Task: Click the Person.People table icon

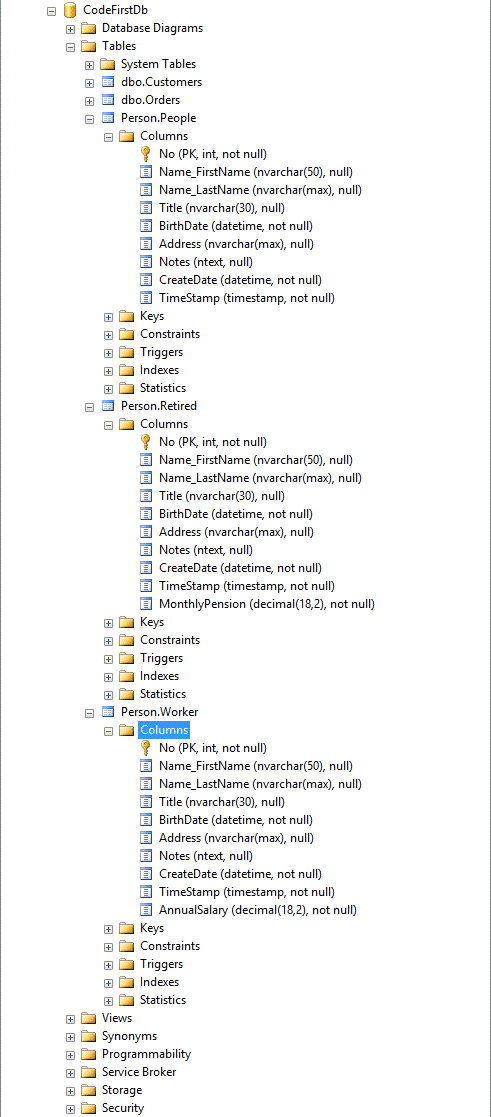Action: pos(108,118)
